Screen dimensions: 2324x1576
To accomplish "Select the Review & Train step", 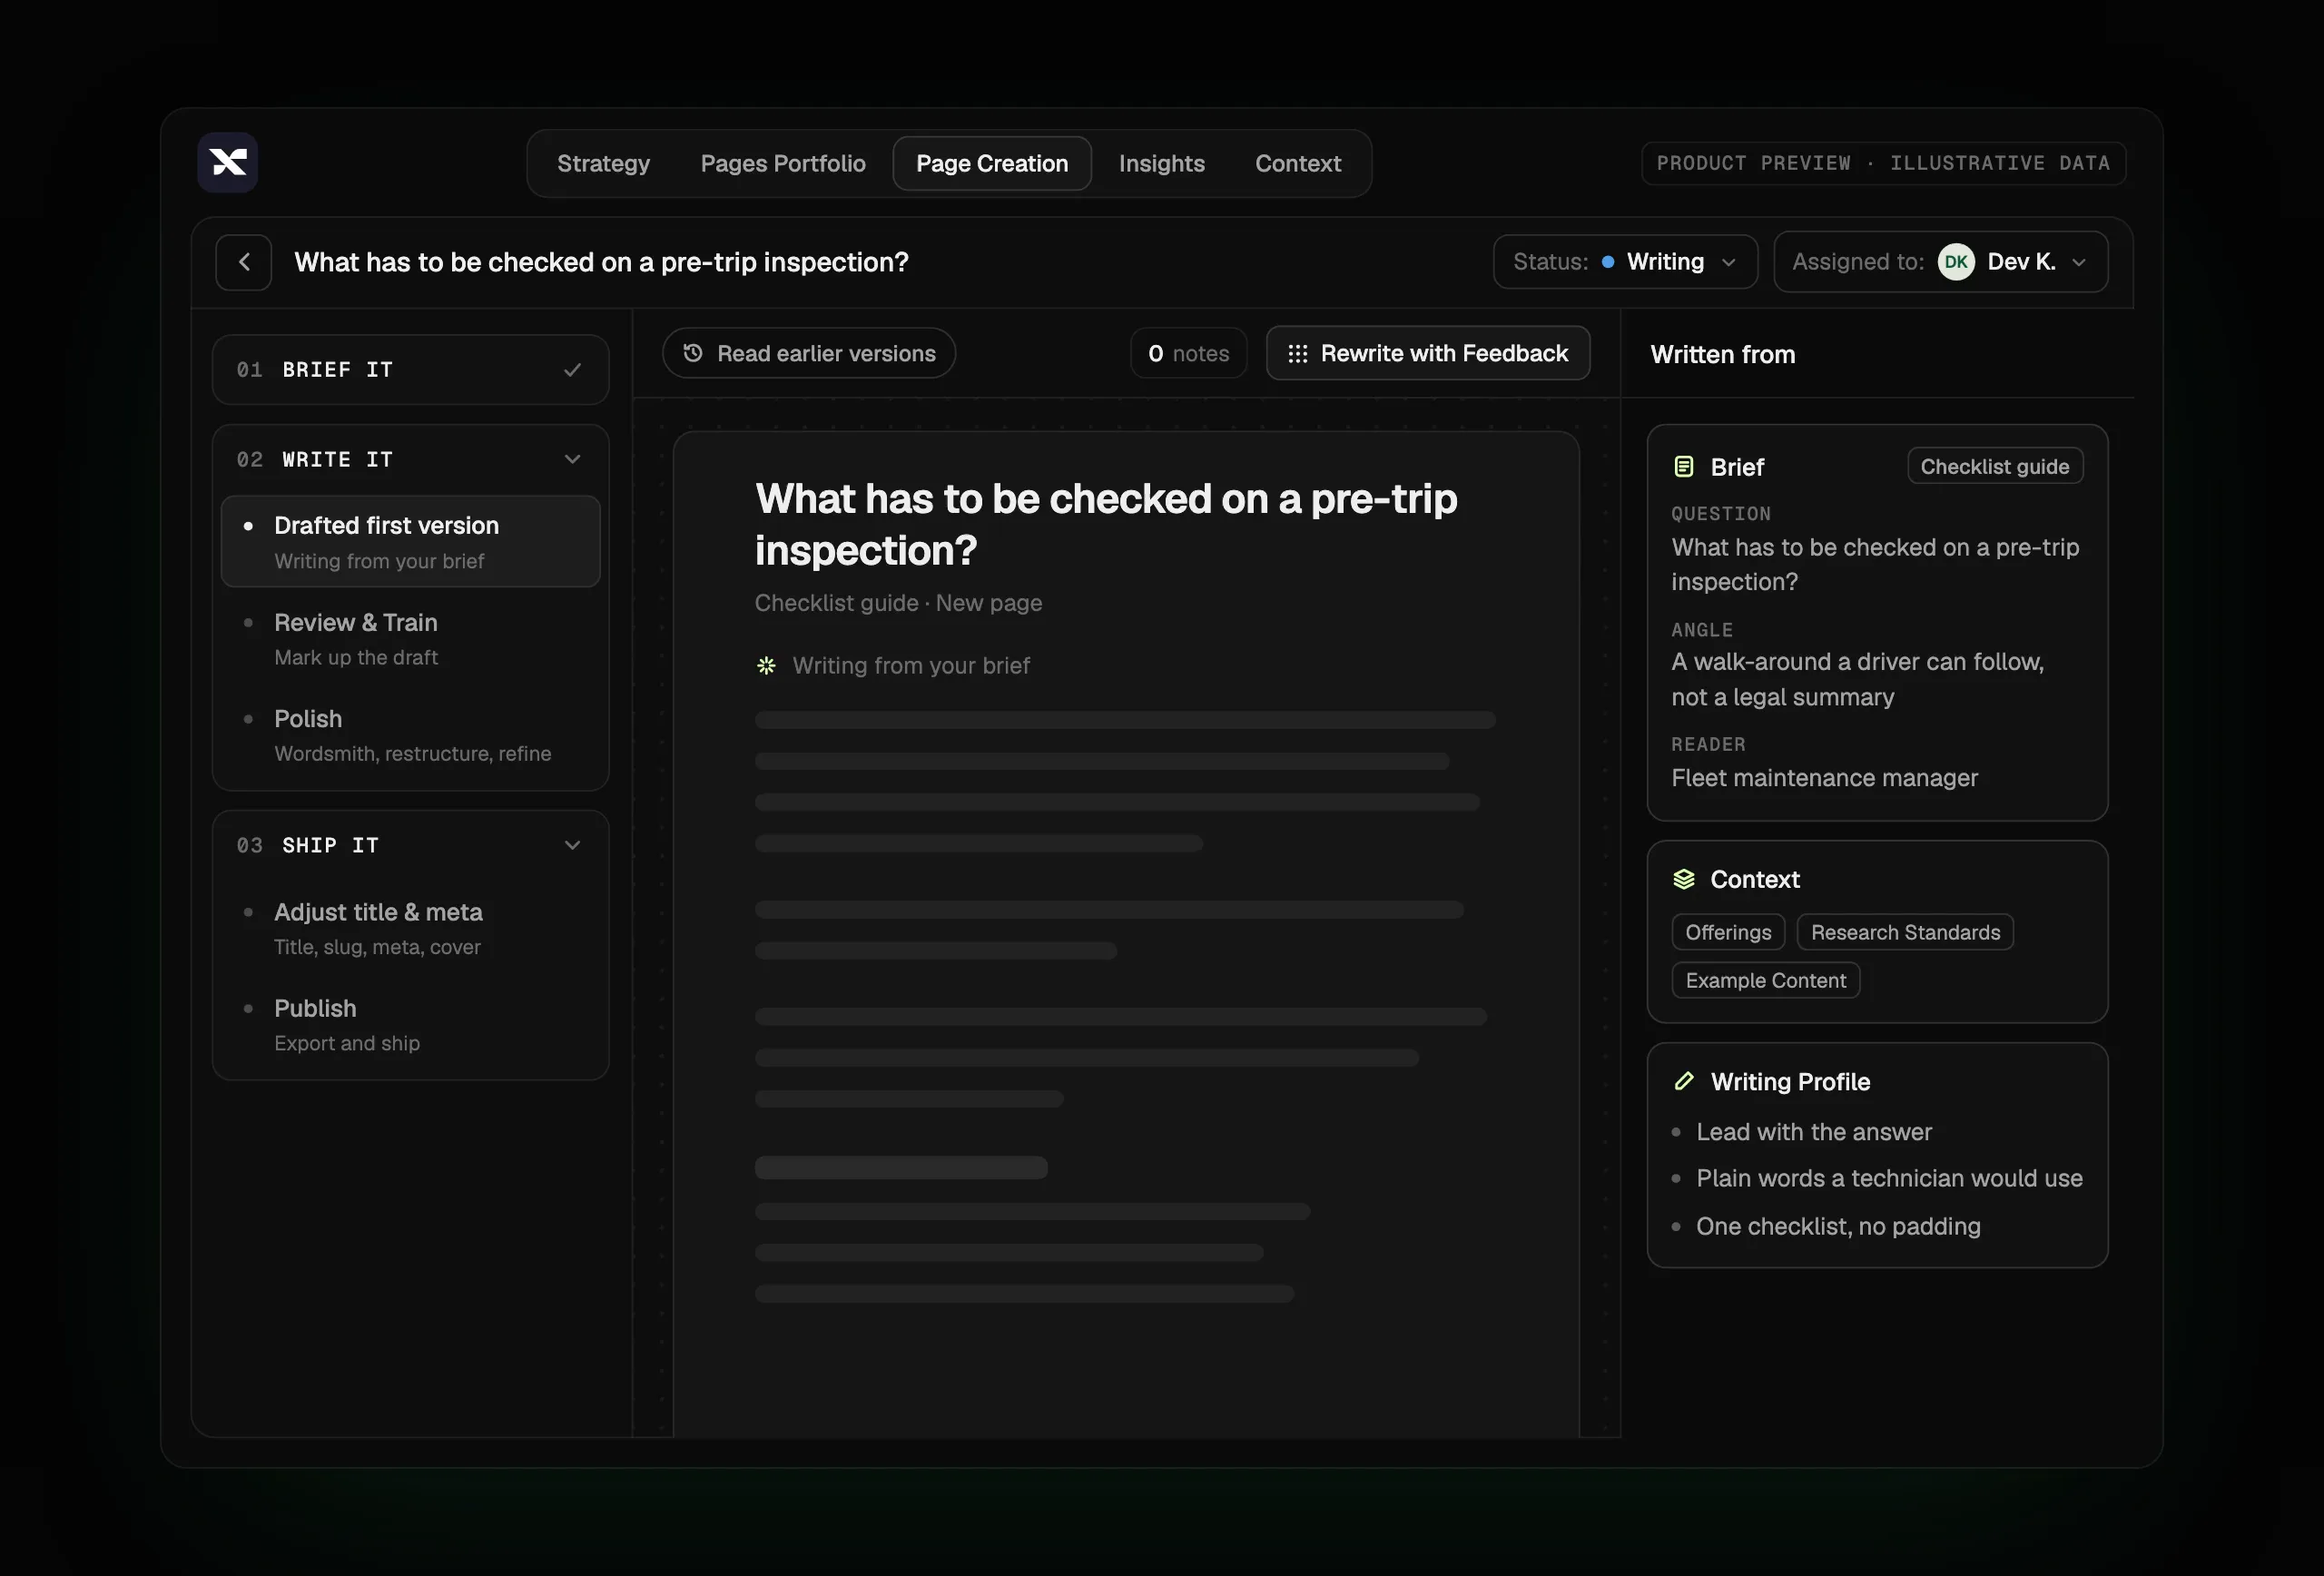I will point(411,639).
